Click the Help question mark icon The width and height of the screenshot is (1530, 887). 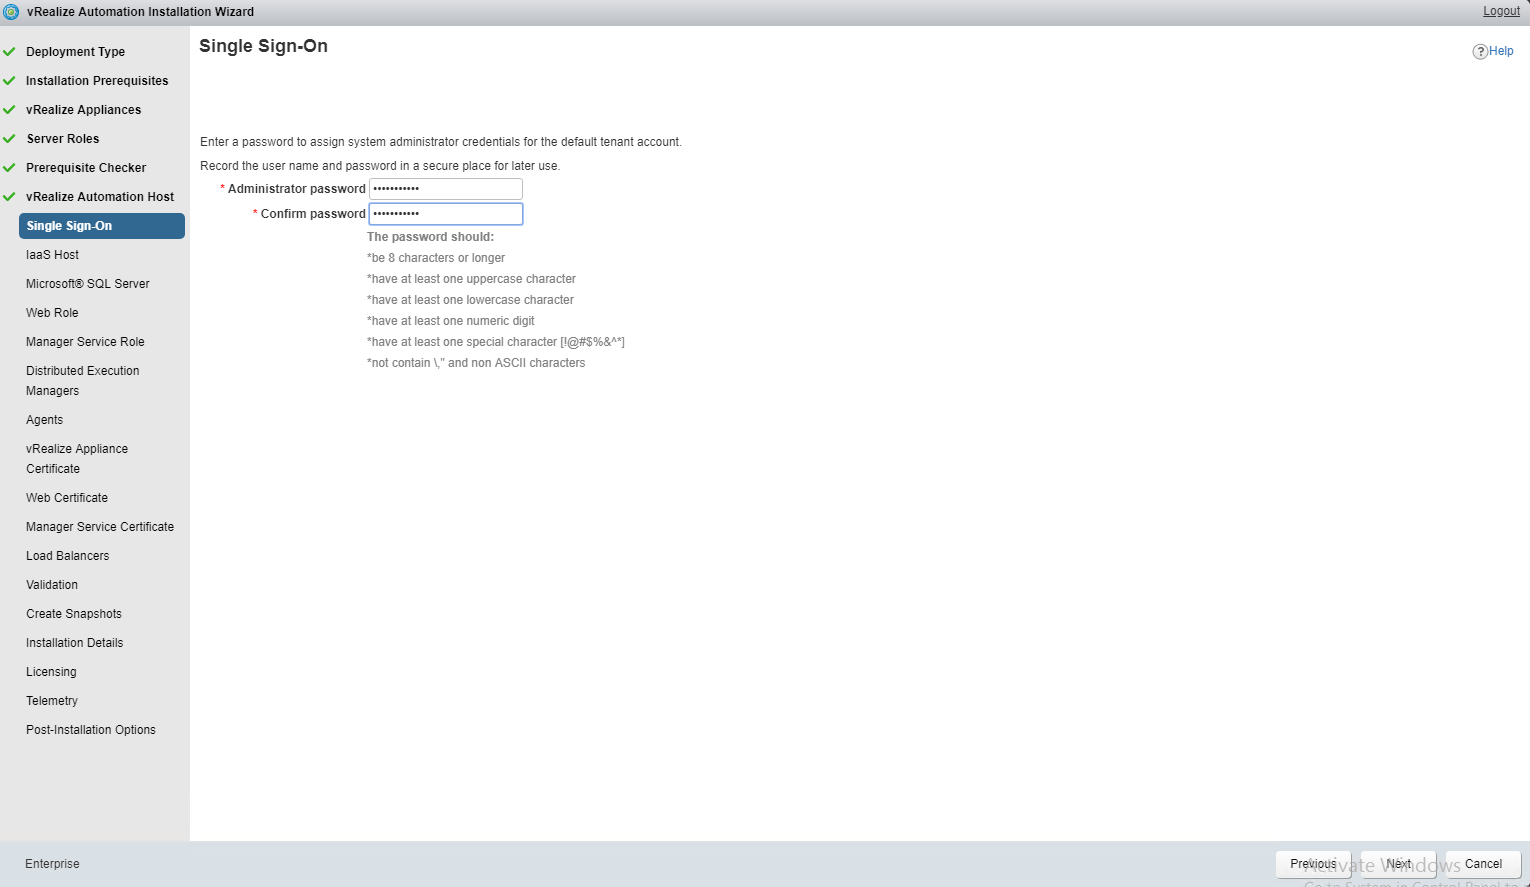coord(1479,52)
